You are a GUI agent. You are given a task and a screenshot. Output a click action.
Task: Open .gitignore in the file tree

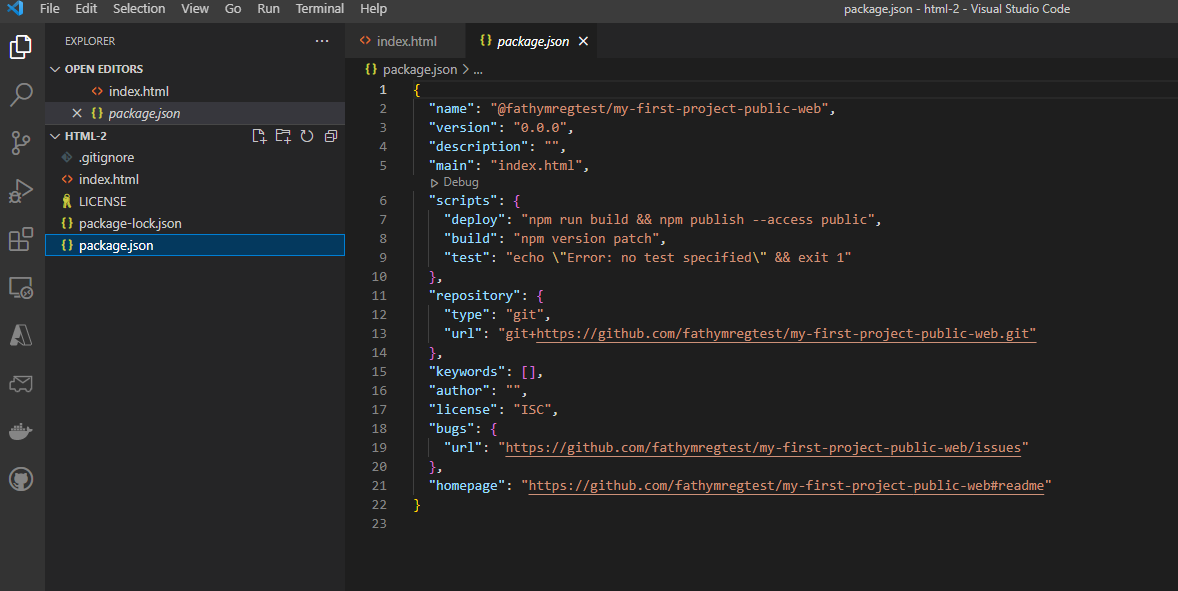tap(195, 158)
